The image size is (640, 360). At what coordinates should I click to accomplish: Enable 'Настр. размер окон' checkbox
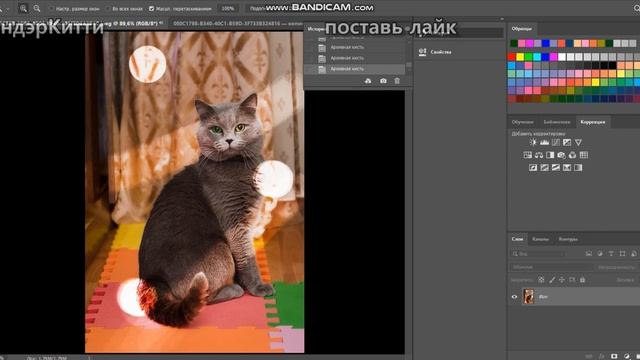coord(51,9)
